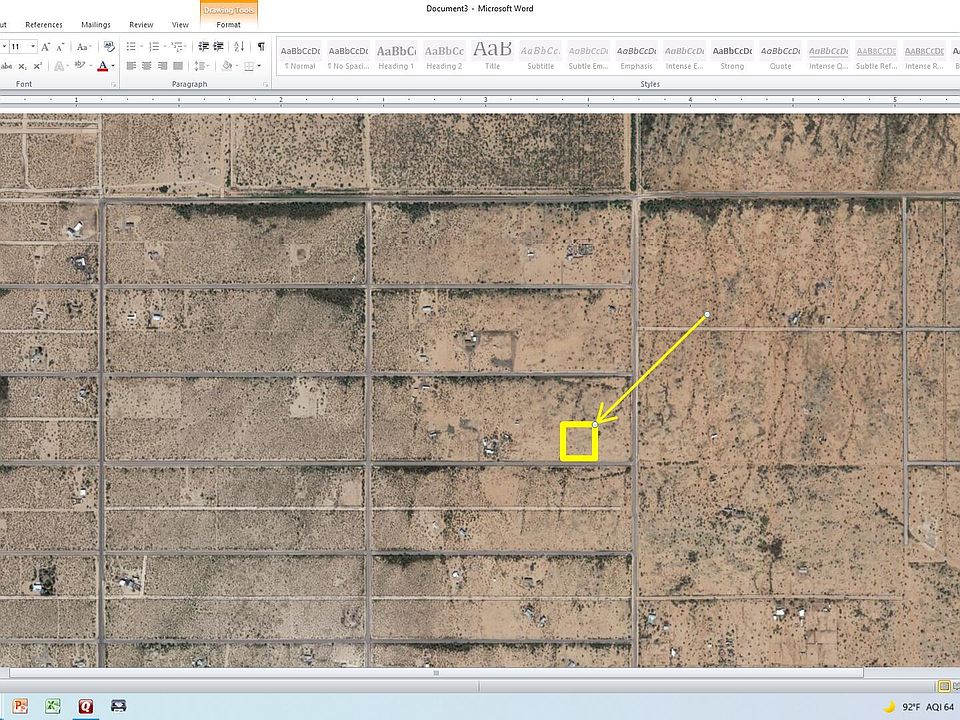Expand the bullet list options
960x720 pixels.
(141, 47)
